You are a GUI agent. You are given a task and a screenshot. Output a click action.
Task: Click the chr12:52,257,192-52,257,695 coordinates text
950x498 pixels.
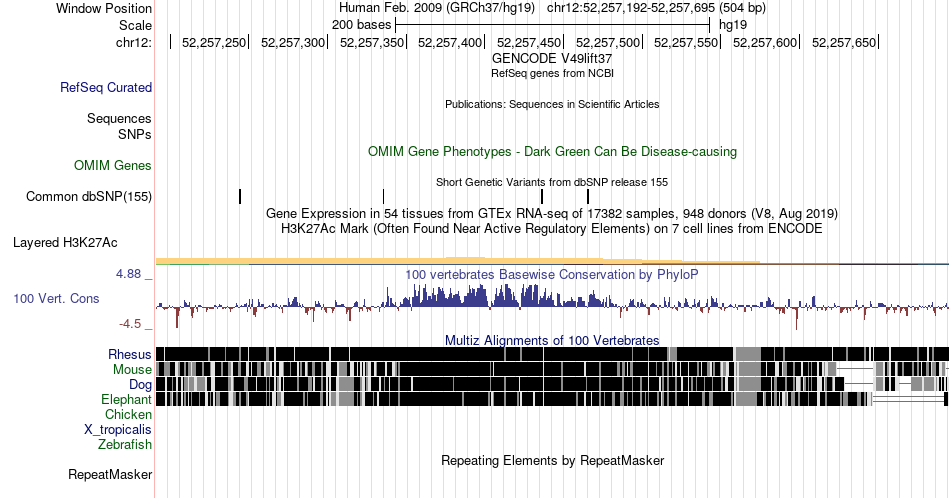[656, 8]
